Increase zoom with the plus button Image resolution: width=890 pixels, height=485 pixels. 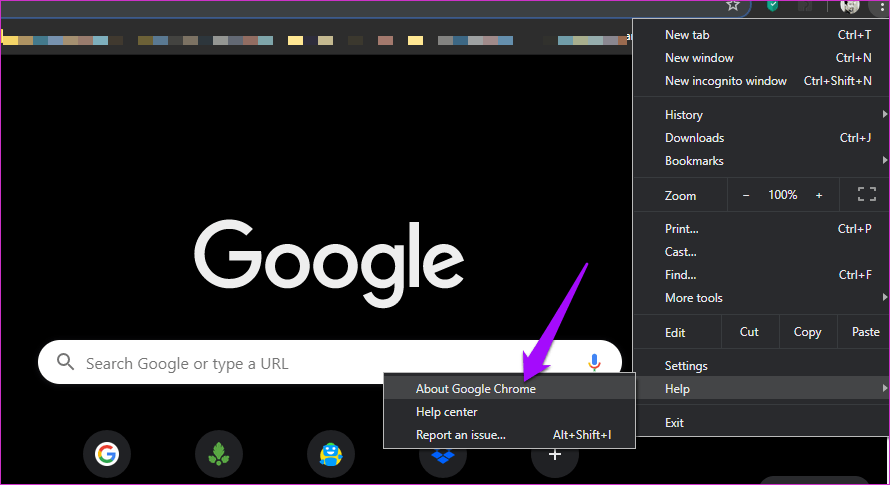(819, 195)
